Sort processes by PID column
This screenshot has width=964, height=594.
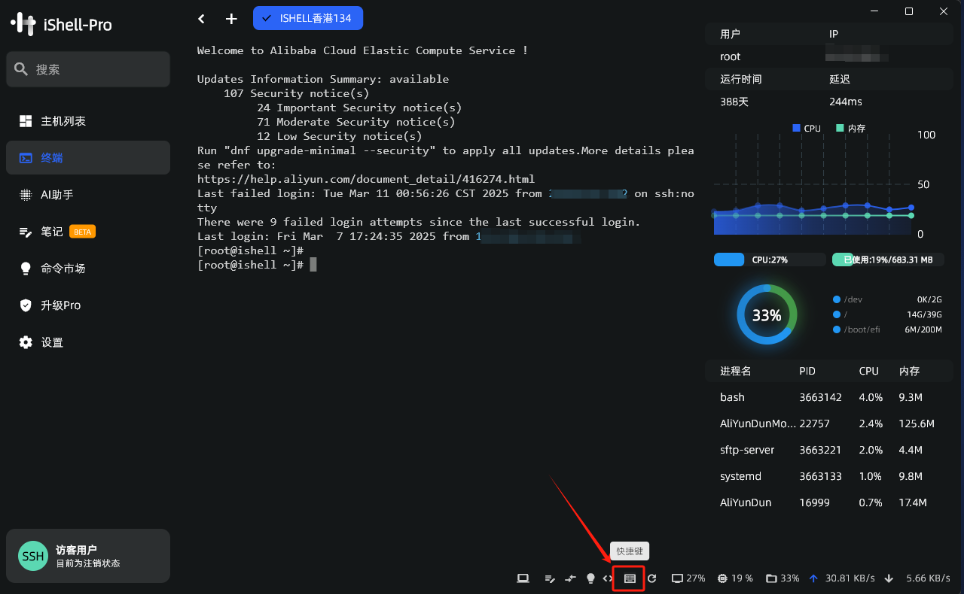coord(807,371)
